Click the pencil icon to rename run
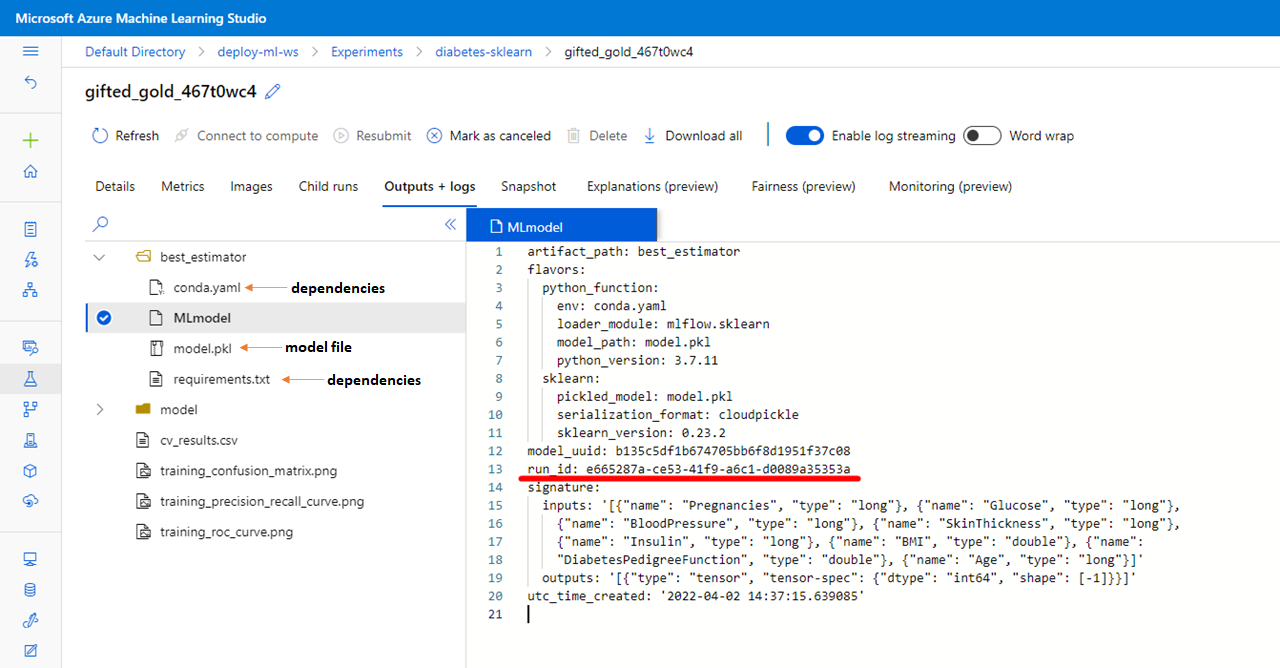The image size is (1280, 668). [273, 92]
